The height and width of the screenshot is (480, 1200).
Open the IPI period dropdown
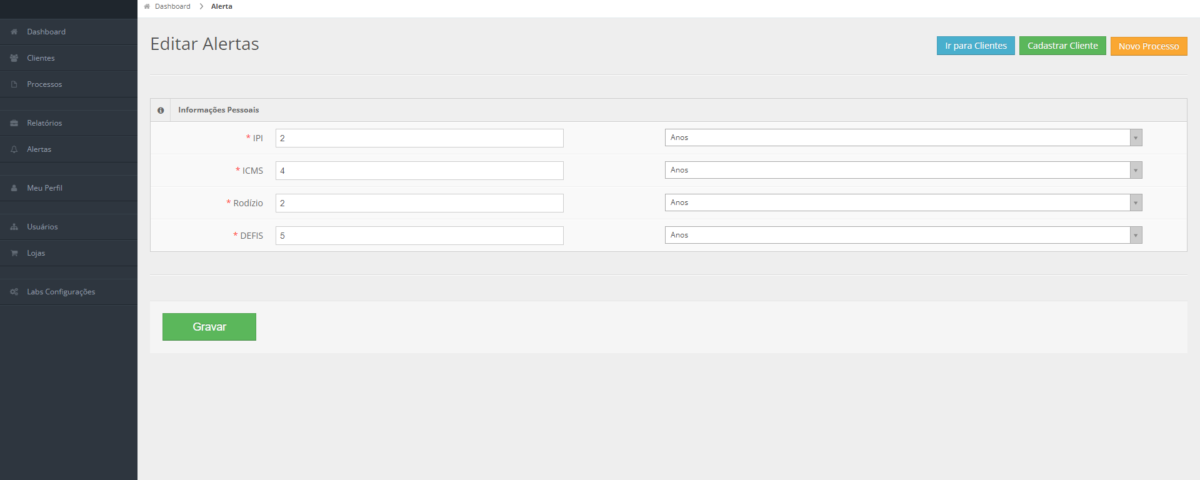click(x=904, y=137)
